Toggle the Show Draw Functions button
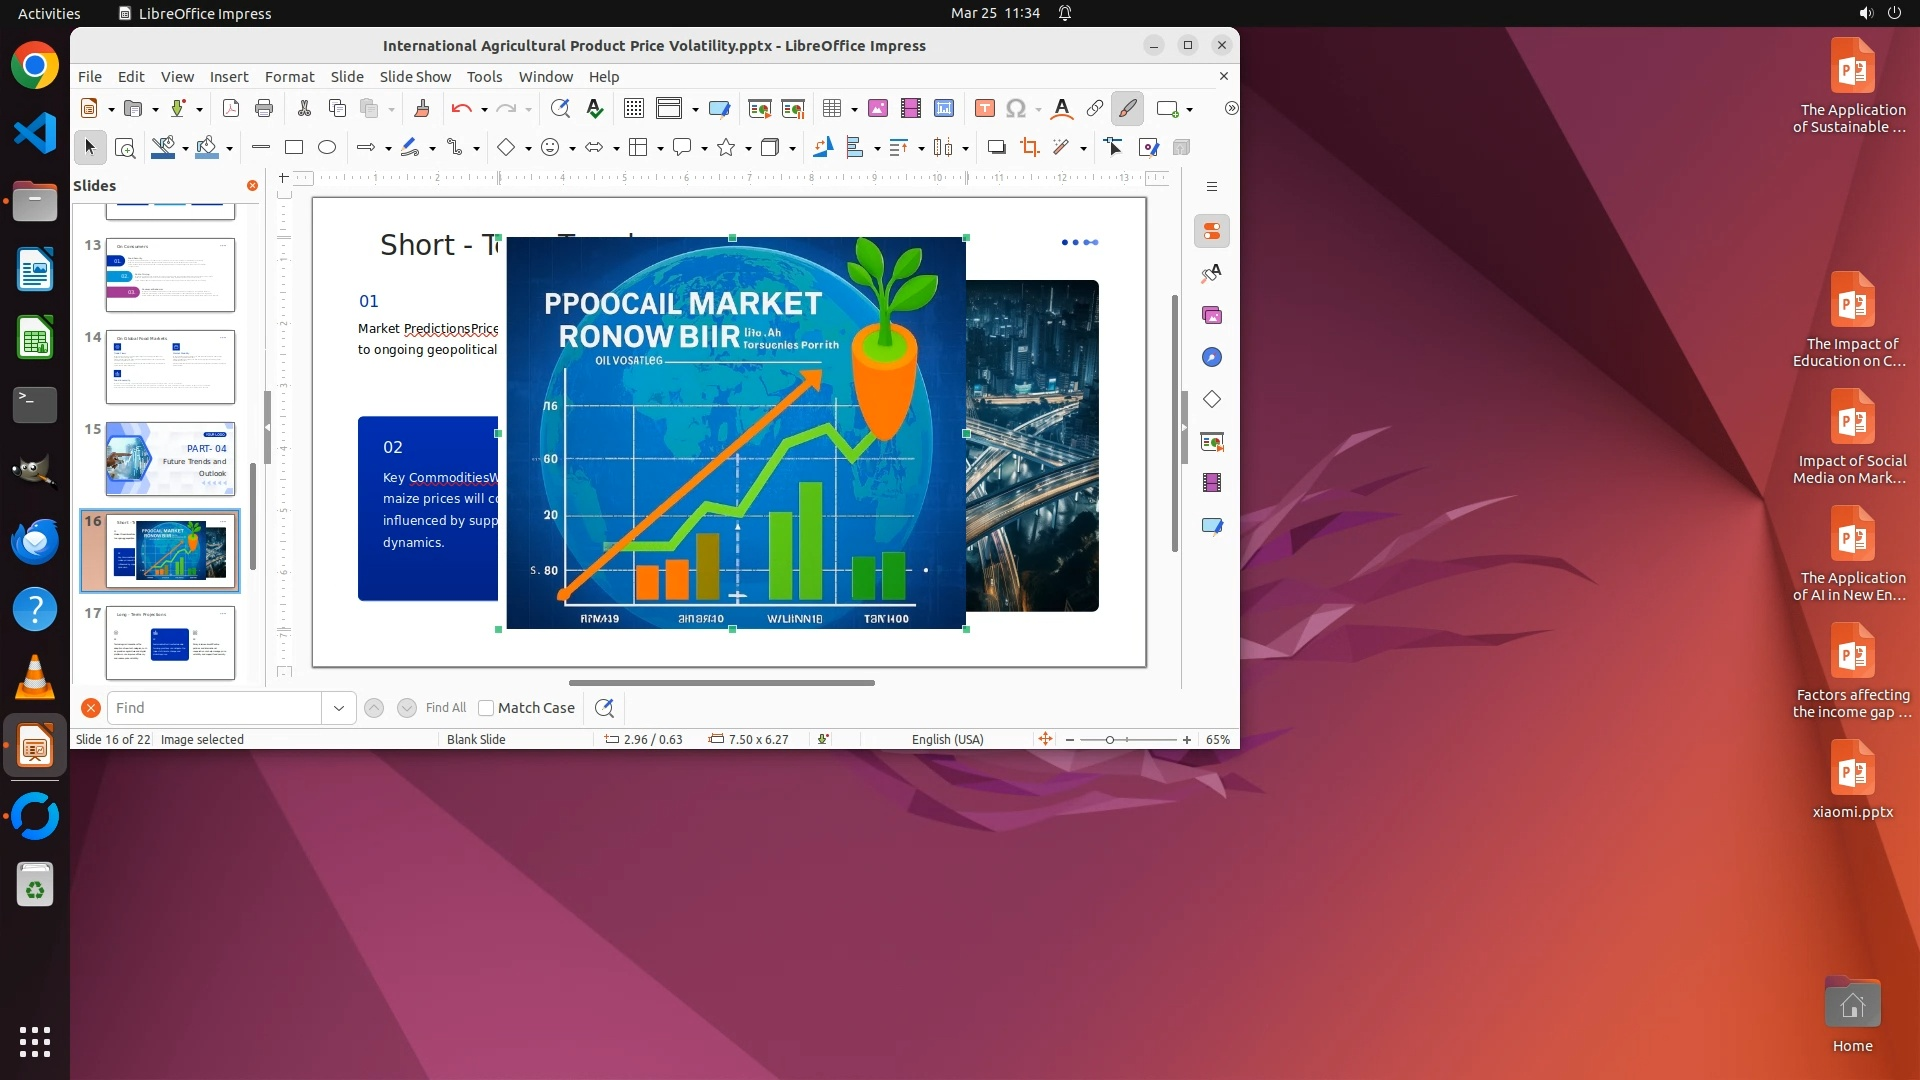This screenshot has width=1920, height=1080. pos(1128,108)
